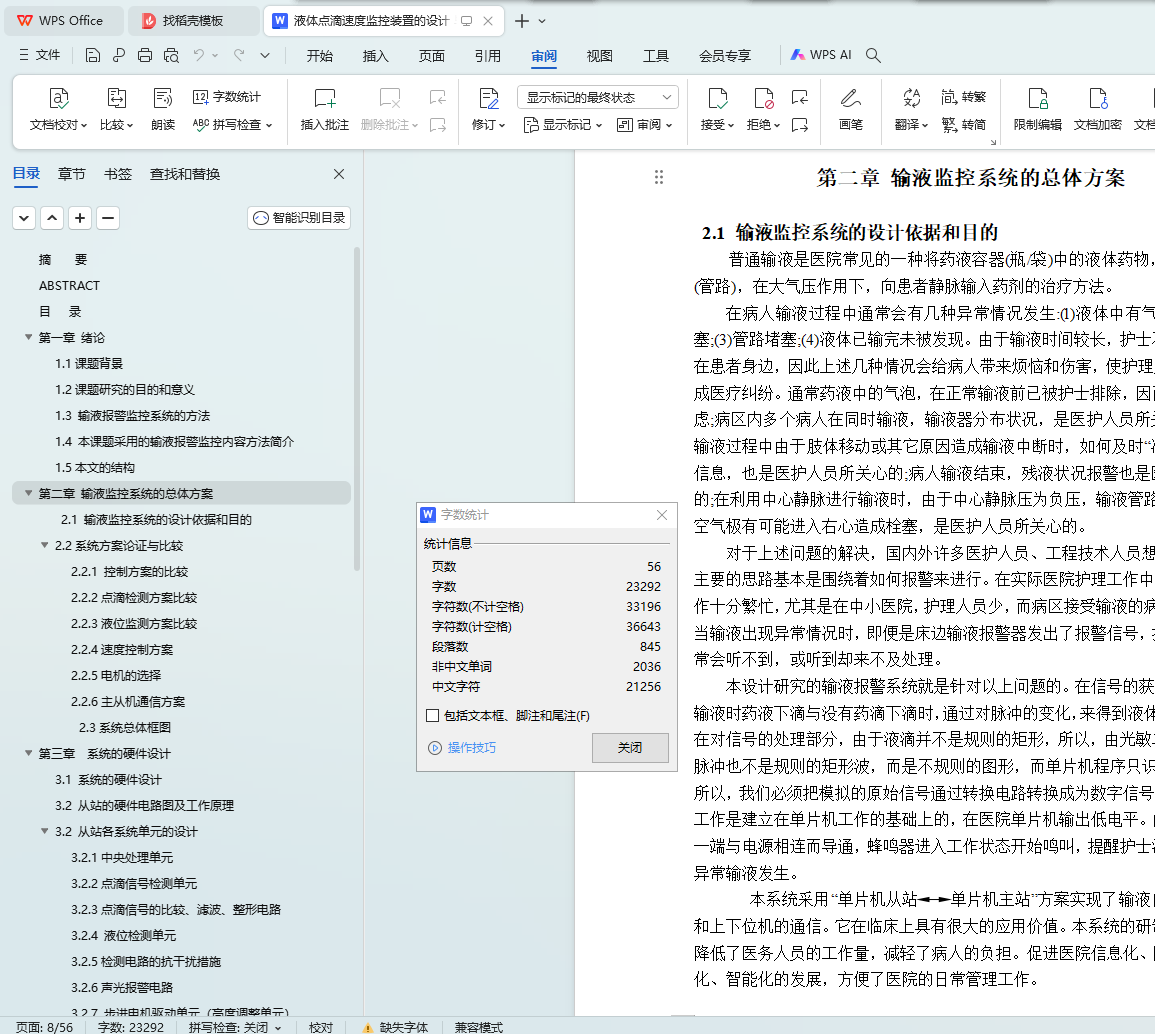The image size is (1155, 1034).
Task: Switch to the 视图 ribbon tab
Action: tap(599, 56)
